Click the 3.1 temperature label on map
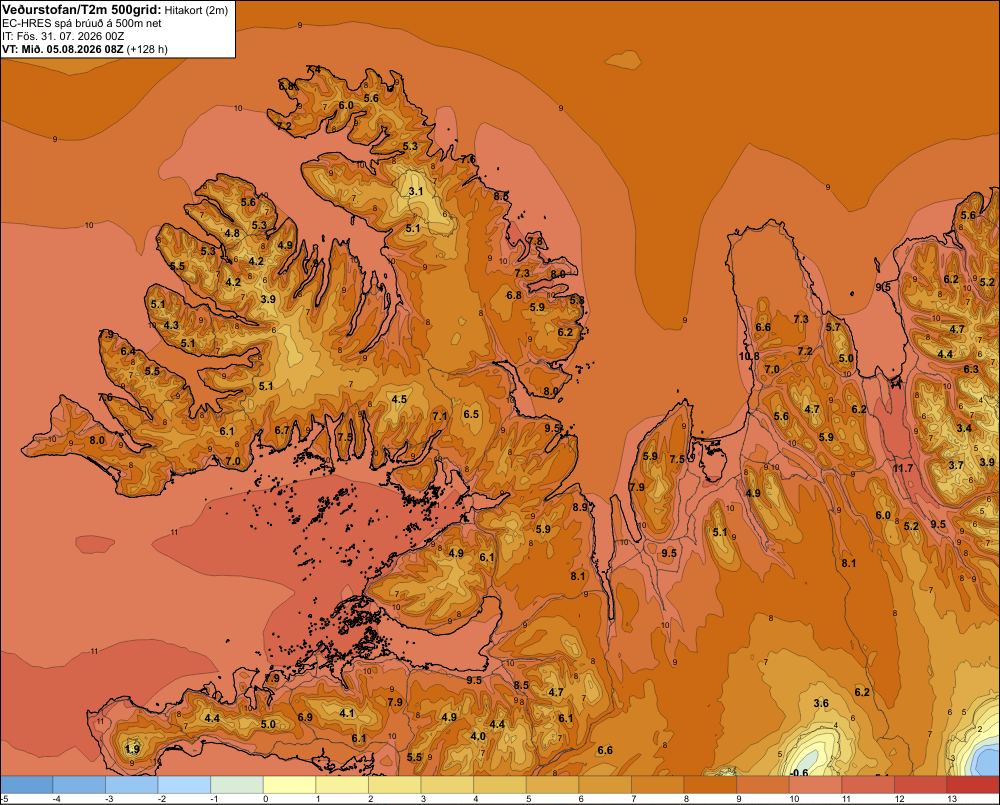1000x805 pixels. [416, 191]
